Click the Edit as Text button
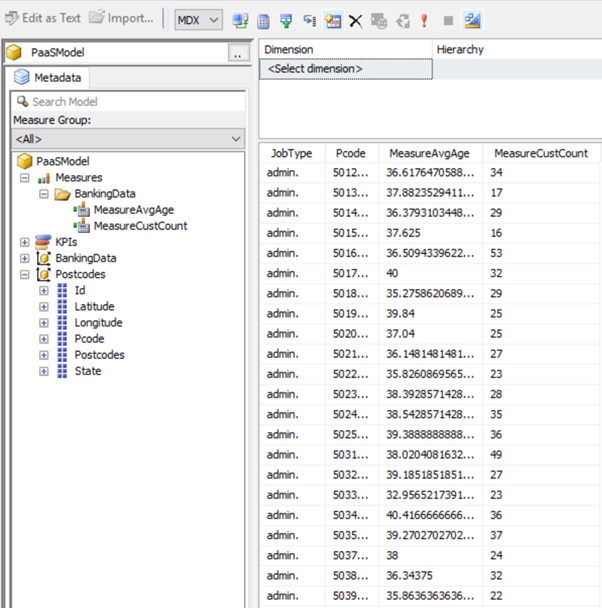The image size is (602, 608). pos(42,18)
